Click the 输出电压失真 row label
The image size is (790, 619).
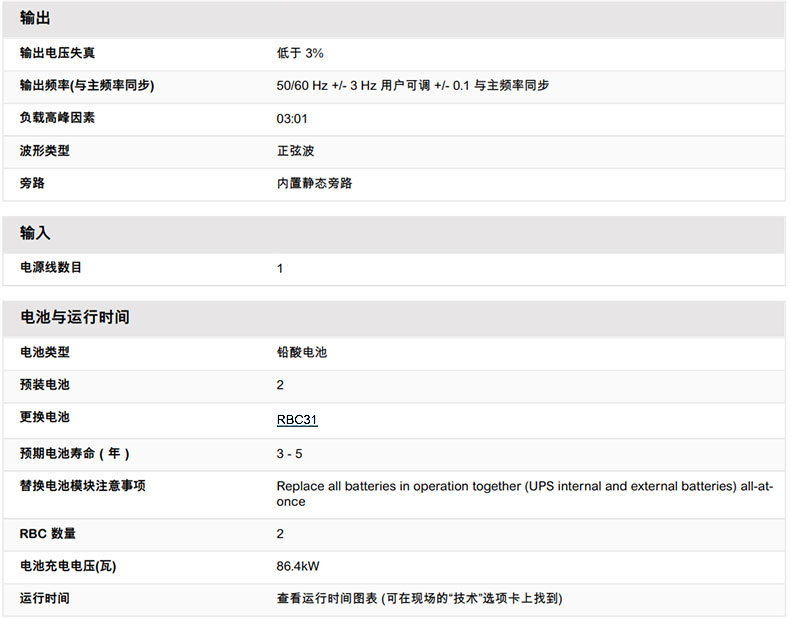[x=58, y=53]
